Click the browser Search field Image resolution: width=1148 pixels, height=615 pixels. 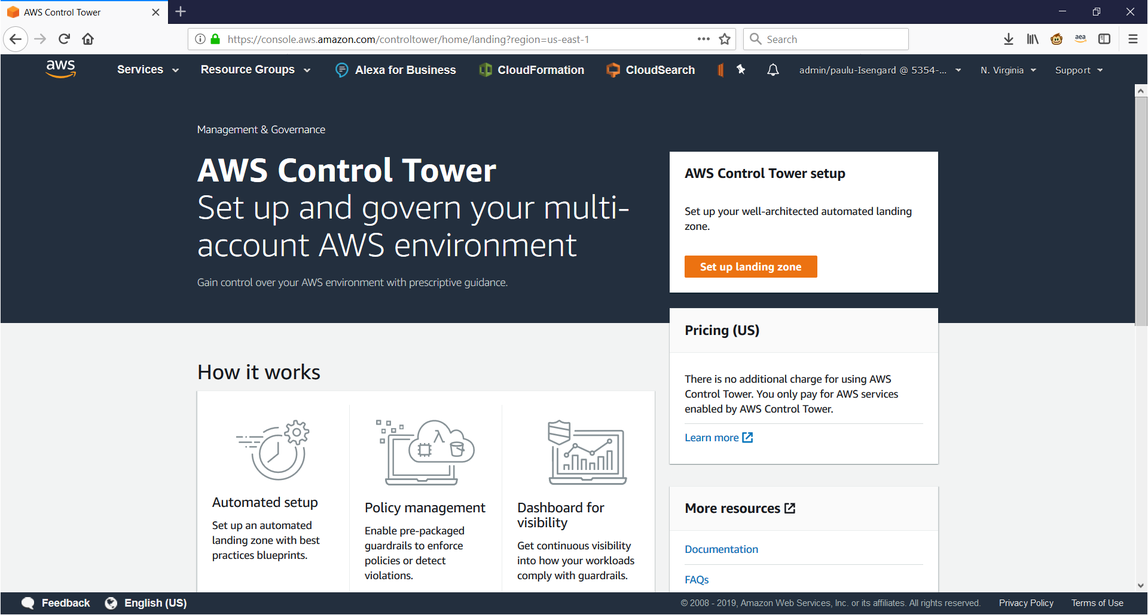[826, 39]
